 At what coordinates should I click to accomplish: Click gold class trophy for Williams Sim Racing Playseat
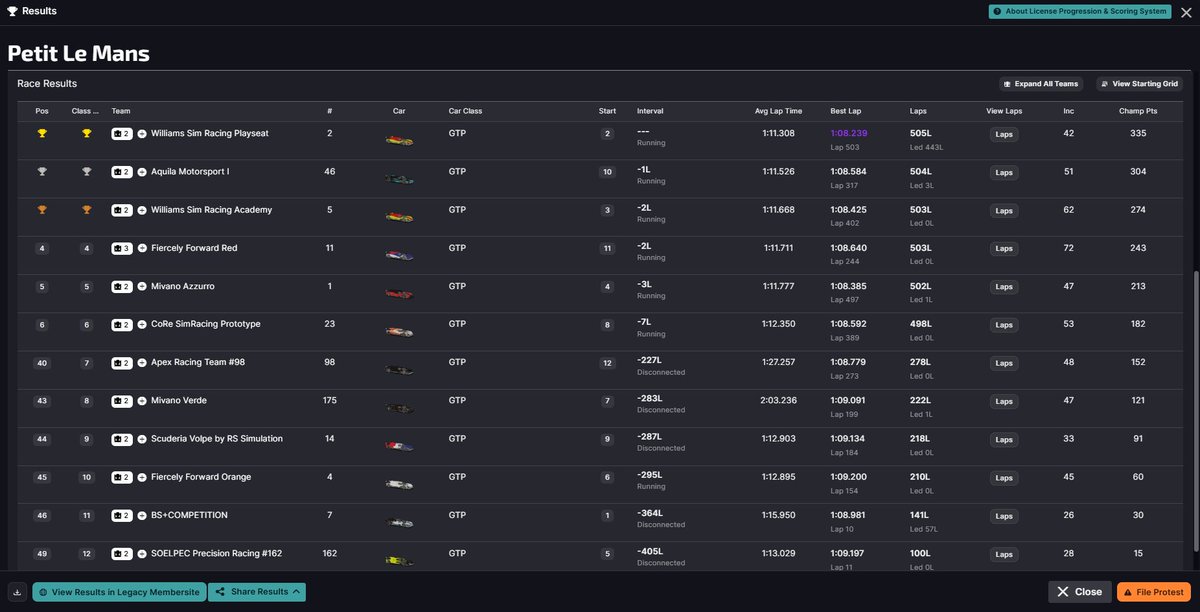pos(87,133)
